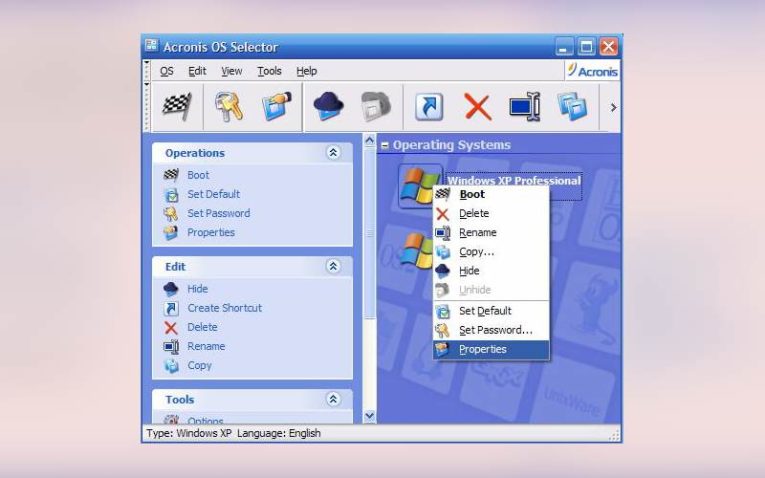765x478 pixels.
Task: Click the Properties folder toolbar icon
Action: 277,106
